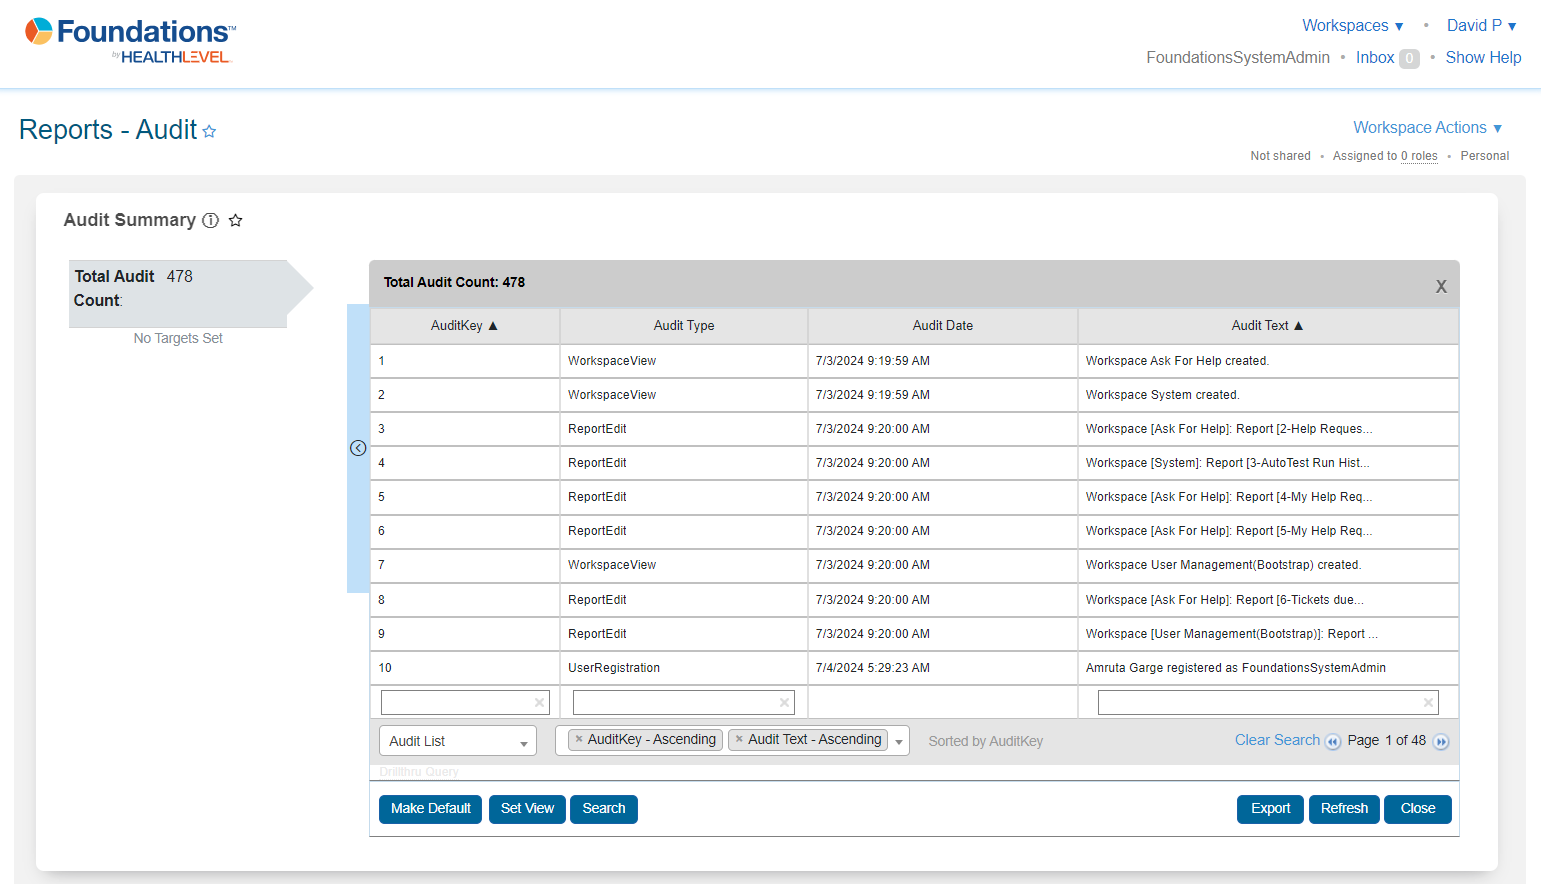The width and height of the screenshot is (1541, 884).
Task: Click the Export button
Action: [x=1270, y=809]
